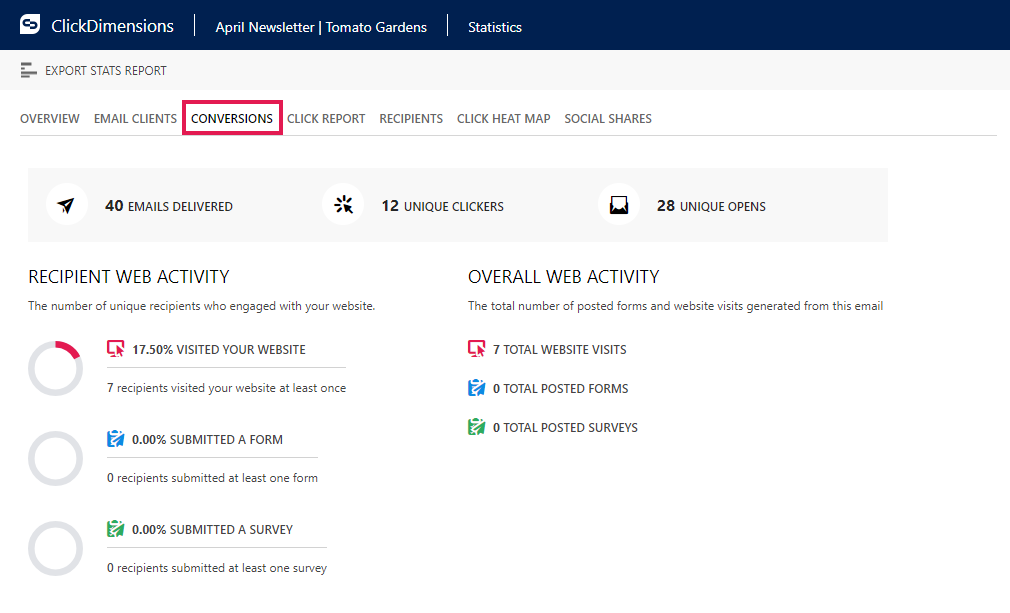Click the total website visits icon
This screenshot has height=613, width=1010.
click(477, 349)
